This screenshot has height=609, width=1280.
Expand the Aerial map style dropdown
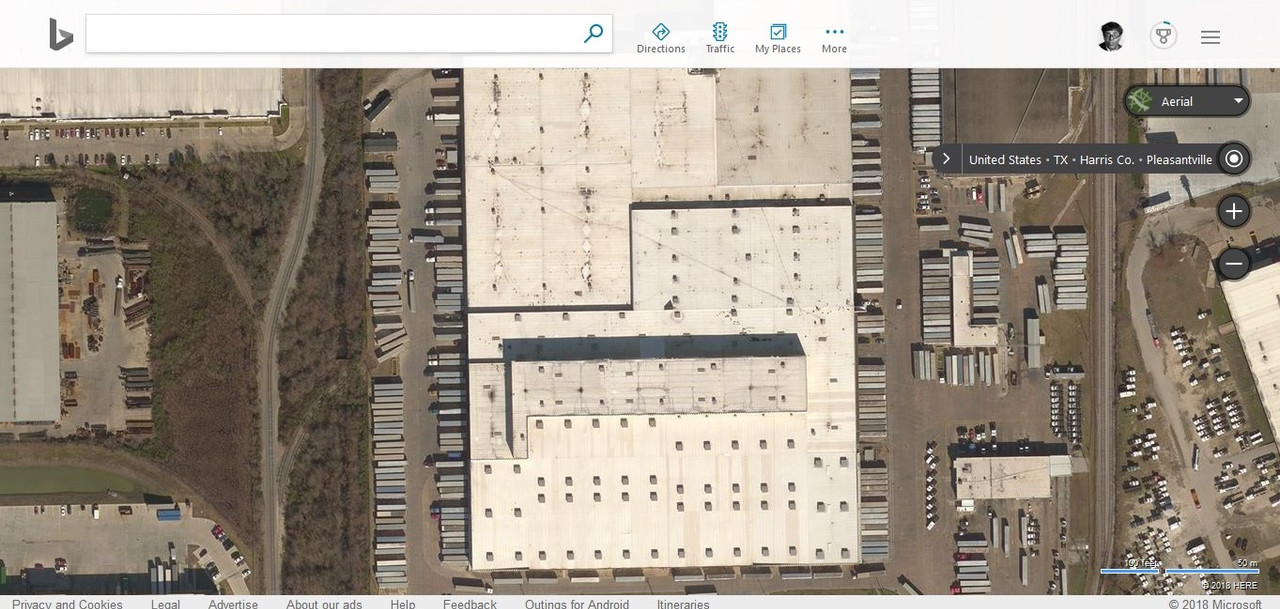[1187, 101]
